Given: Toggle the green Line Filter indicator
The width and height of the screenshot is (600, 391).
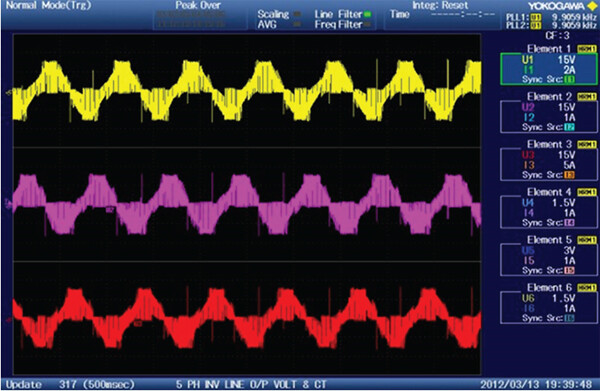Looking at the screenshot, I should click(367, 15).
